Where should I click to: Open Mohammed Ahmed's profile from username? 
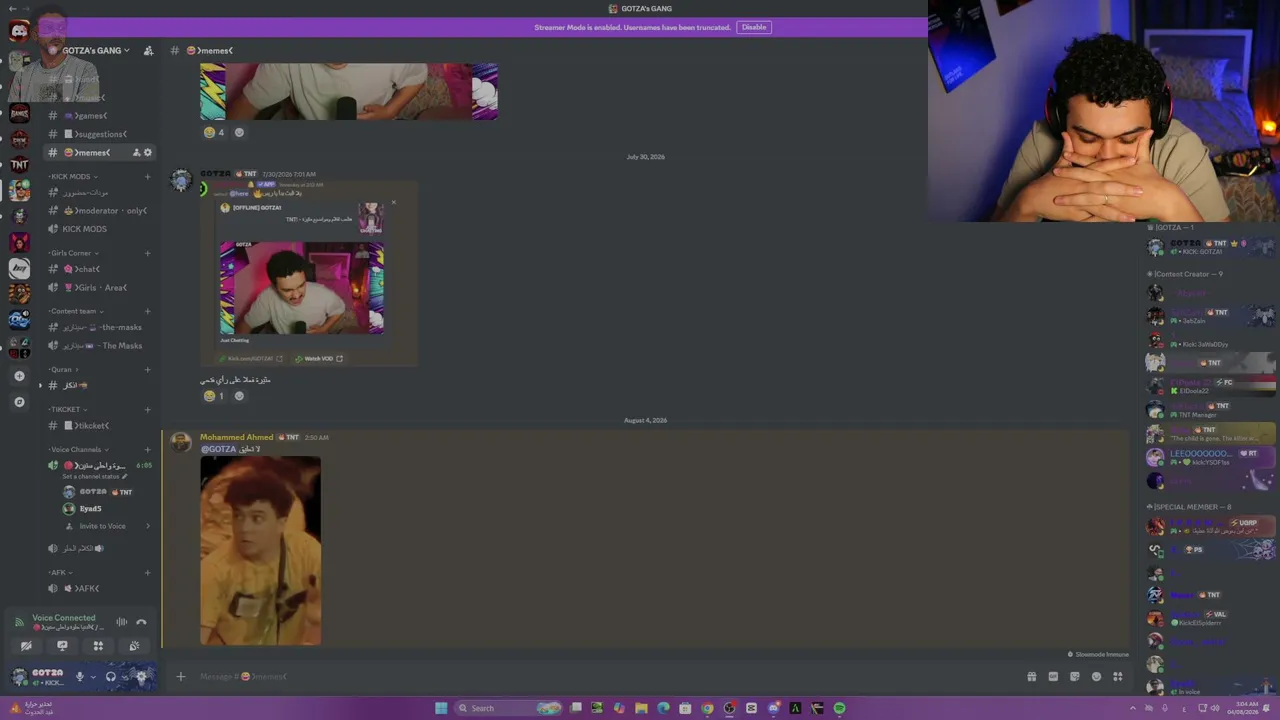[236, 437]
